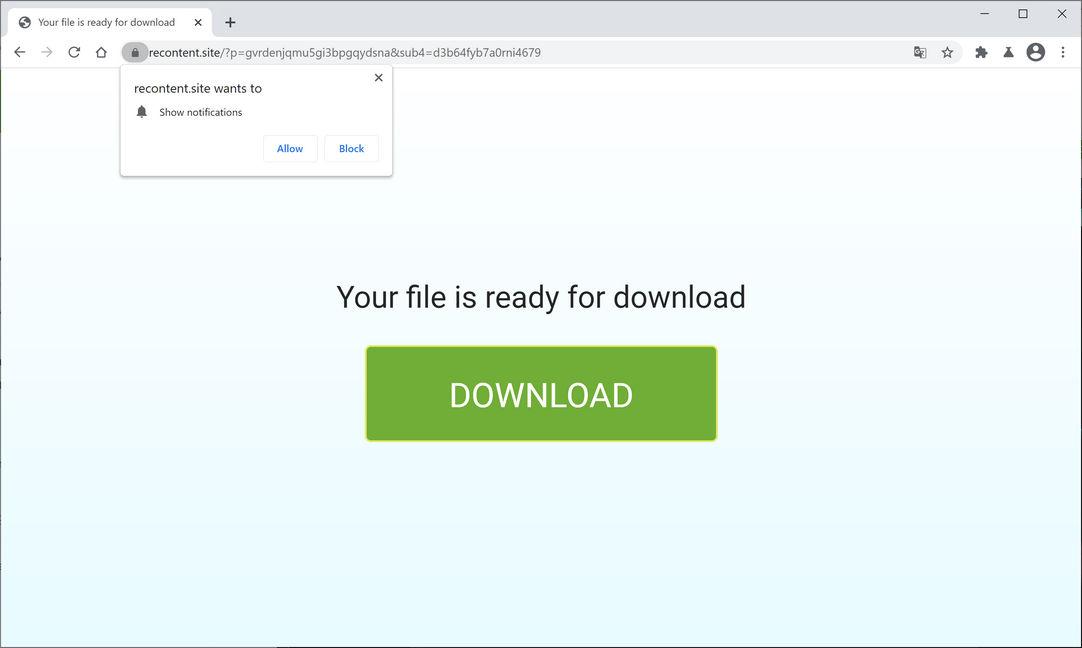Image resolution: width=1082 pixels, height=648 pixels.
Task: Open the Extensions puzzle-piece icon
Action: click(x=981, y=52)
